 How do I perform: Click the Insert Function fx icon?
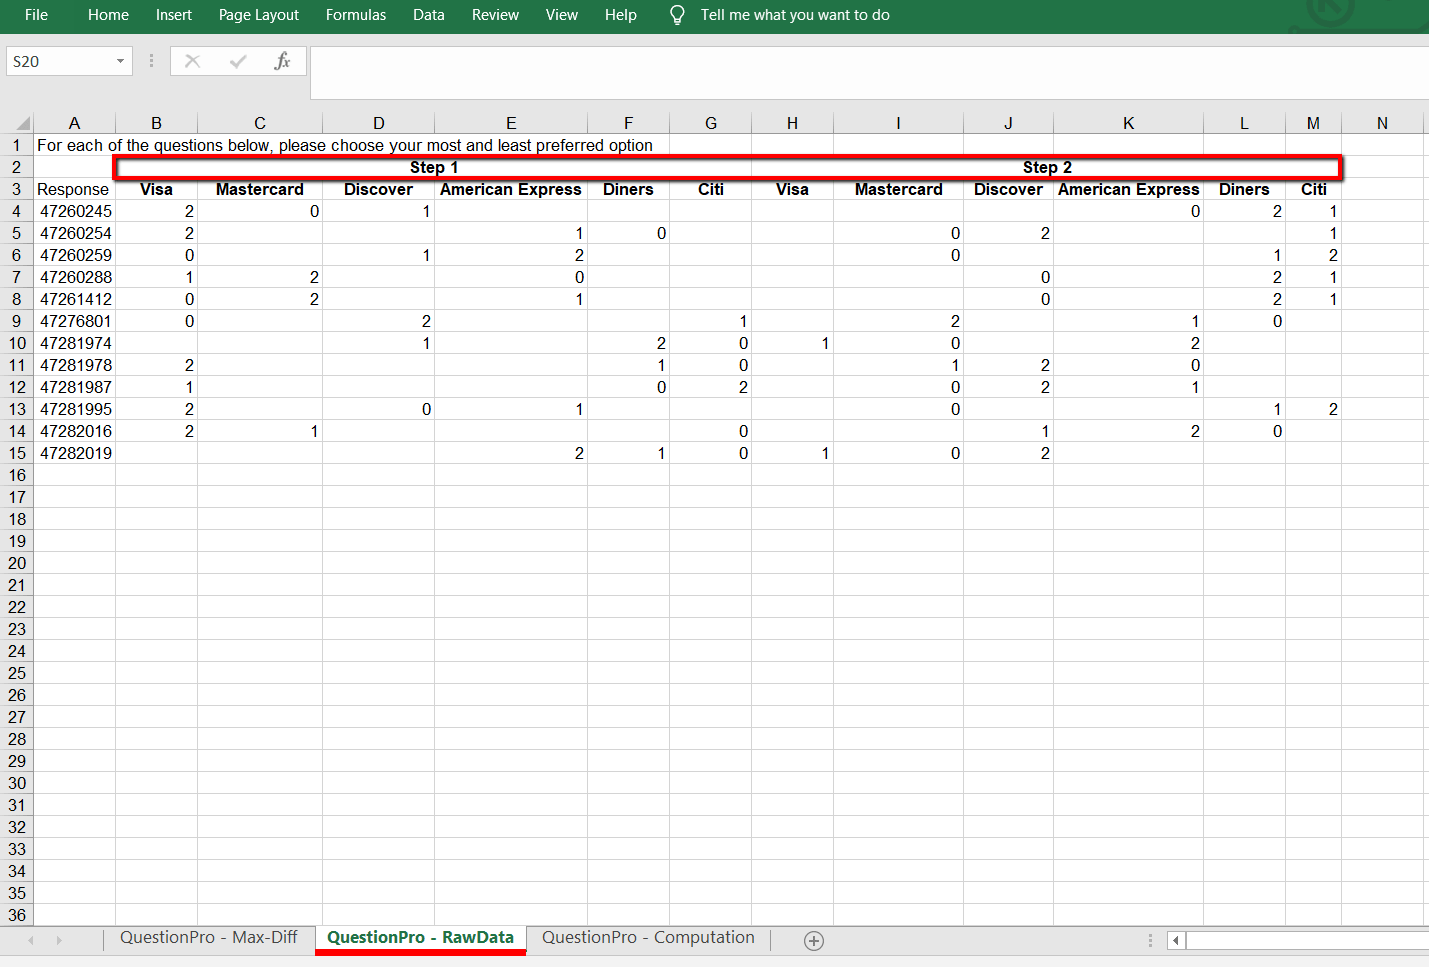pyautogui.click(x=282, y=61)
